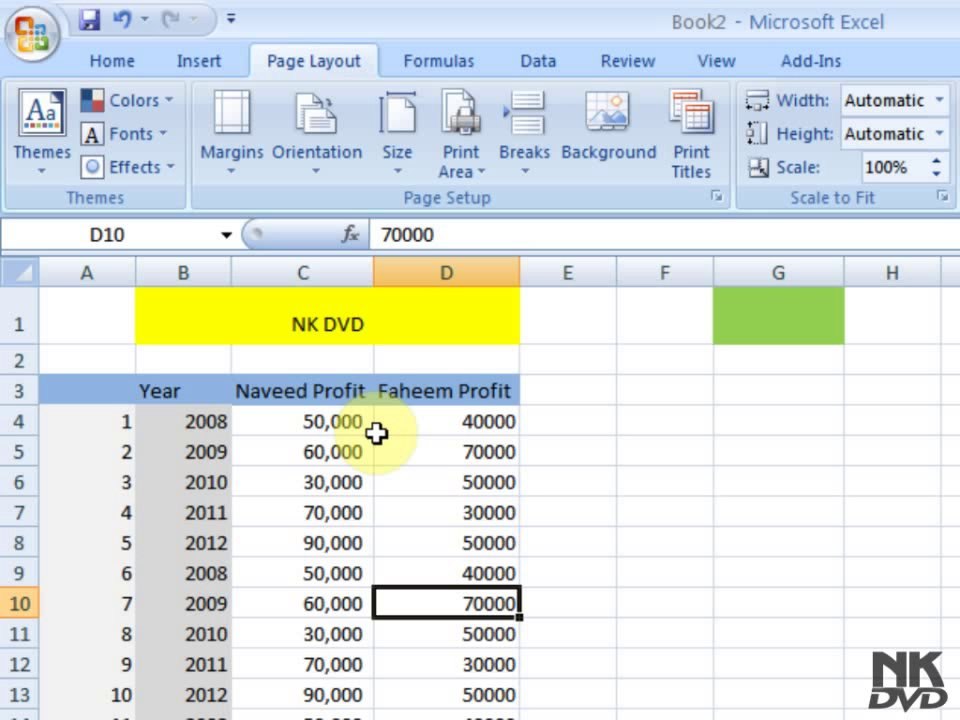This screenshot has width=960, height=720.
Task: Switch to the Insert tab
Action: point(199,61)
